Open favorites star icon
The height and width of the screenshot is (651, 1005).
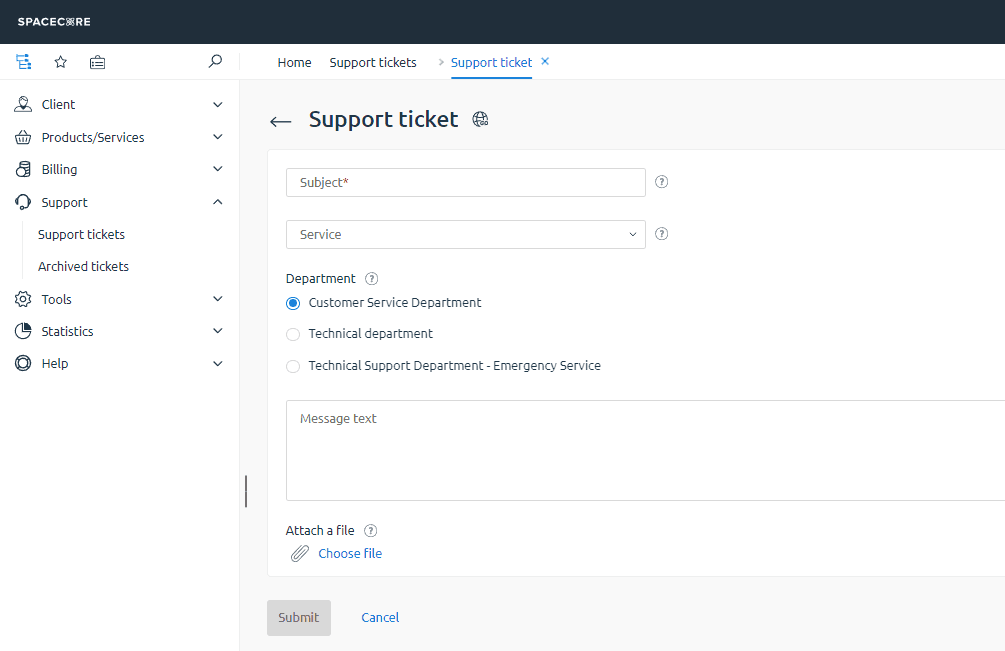click(60, 62)
